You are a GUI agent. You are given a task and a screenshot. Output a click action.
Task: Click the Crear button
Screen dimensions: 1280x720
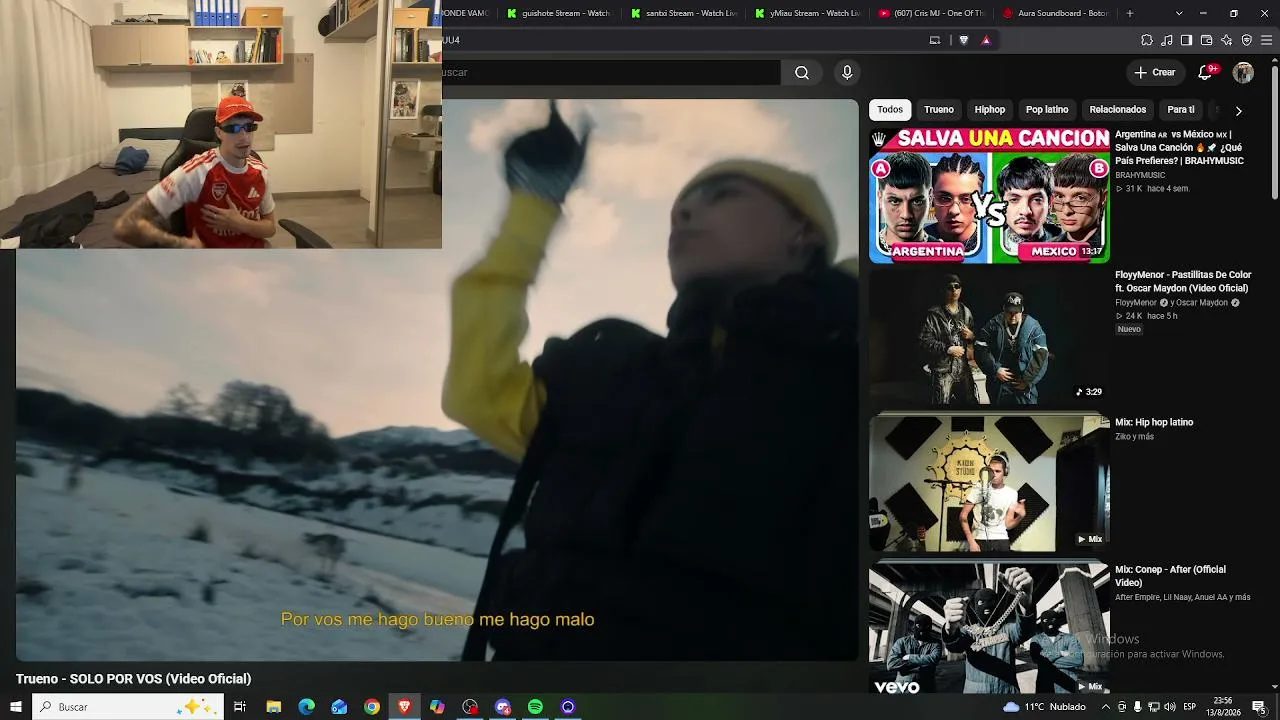pyautogui.click(x=1155, y=72)
